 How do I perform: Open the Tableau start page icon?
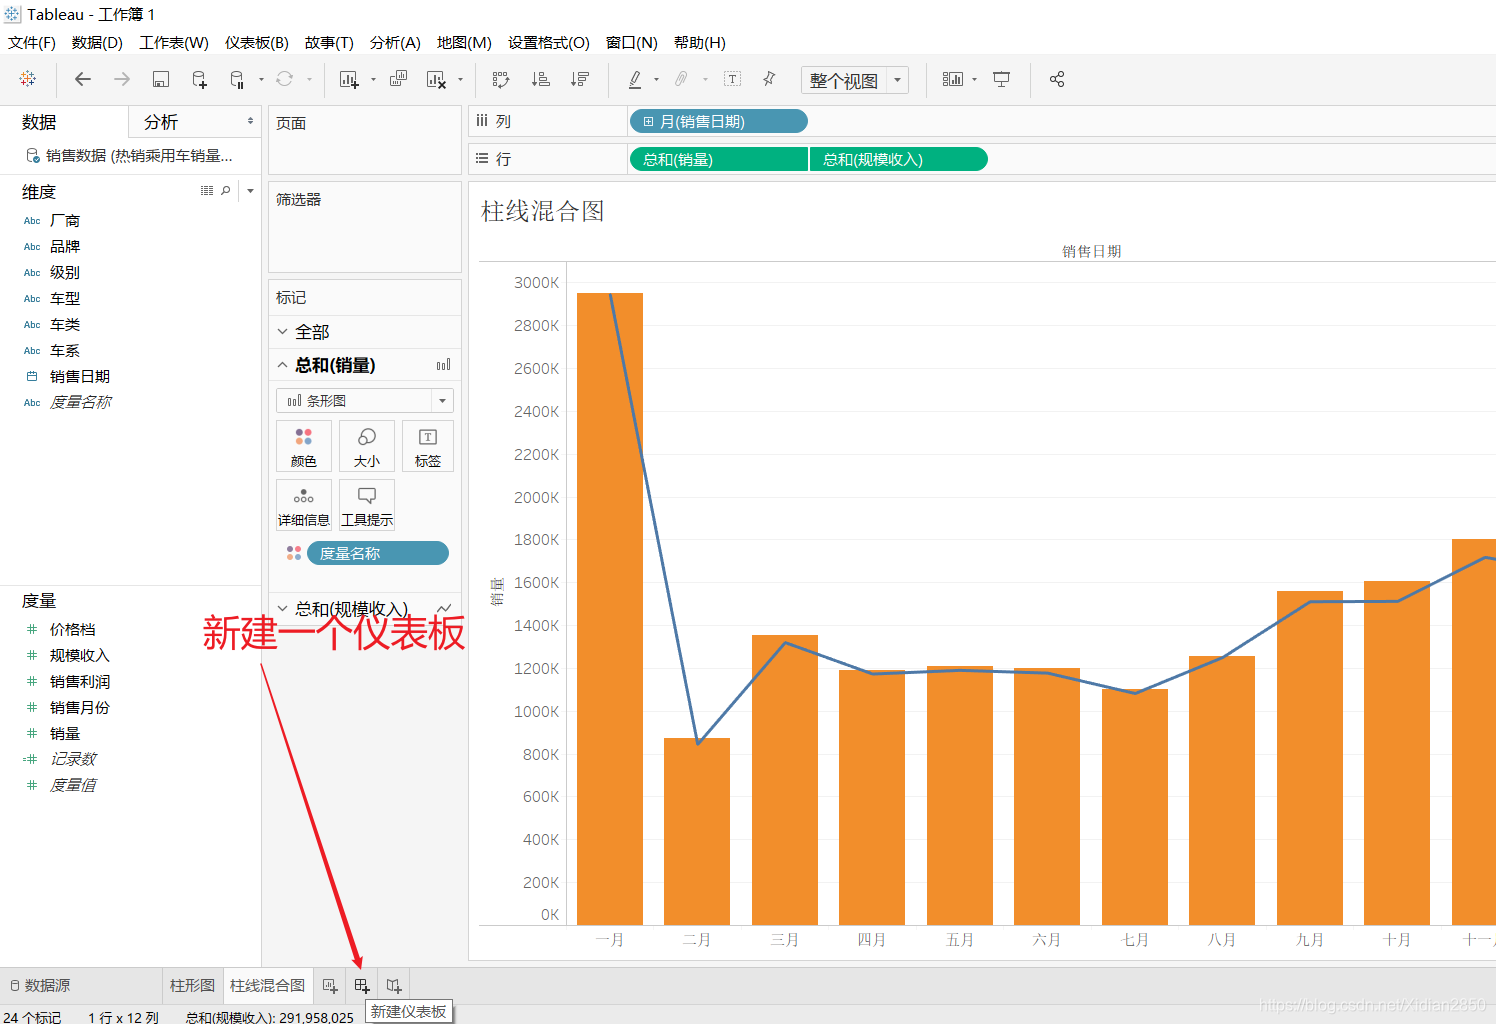[28, 79]
